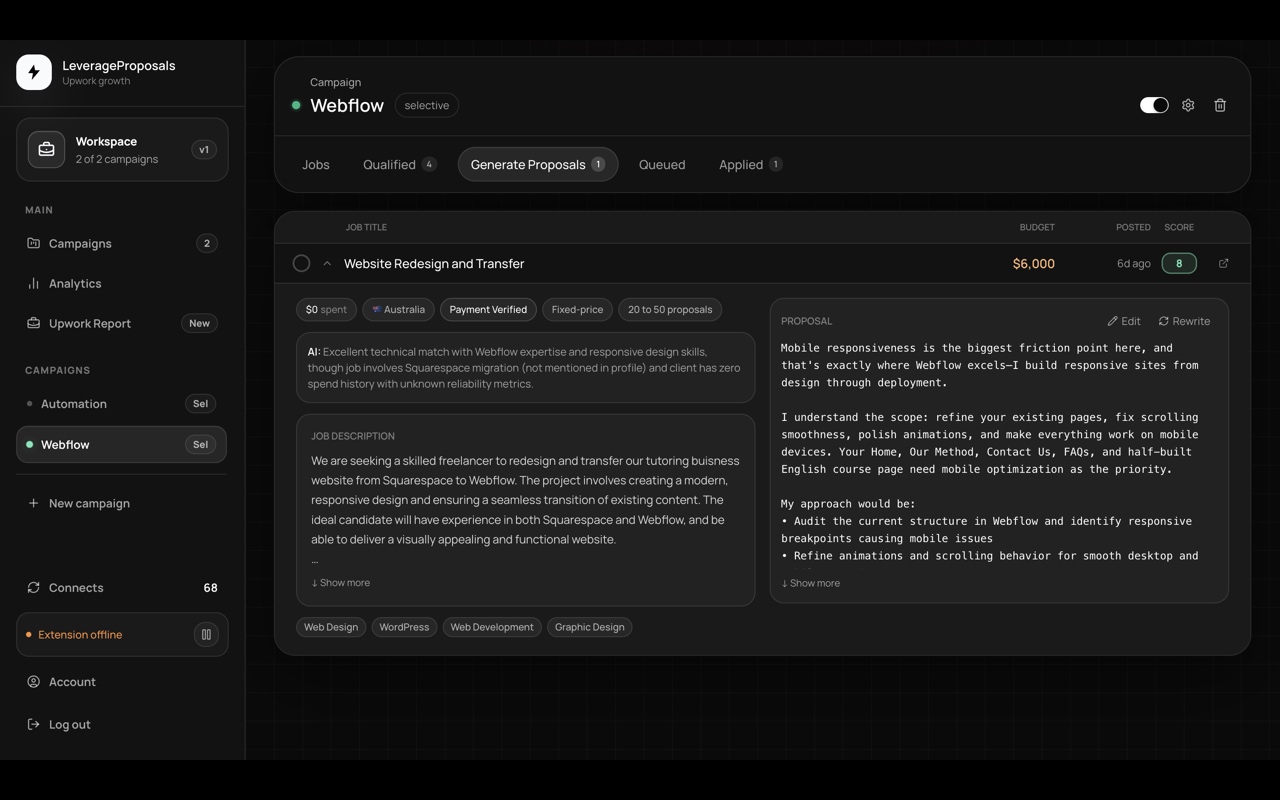This screenshot has height=800, width=1280.
Task: Switch to the Applied tab
Action: 750,164
